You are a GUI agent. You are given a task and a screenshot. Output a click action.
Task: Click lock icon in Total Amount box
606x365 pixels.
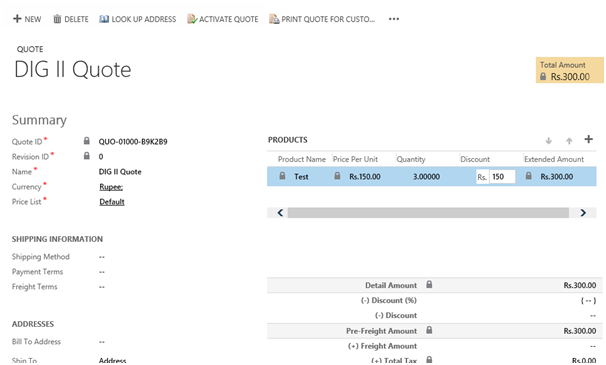tap(543, 77)
